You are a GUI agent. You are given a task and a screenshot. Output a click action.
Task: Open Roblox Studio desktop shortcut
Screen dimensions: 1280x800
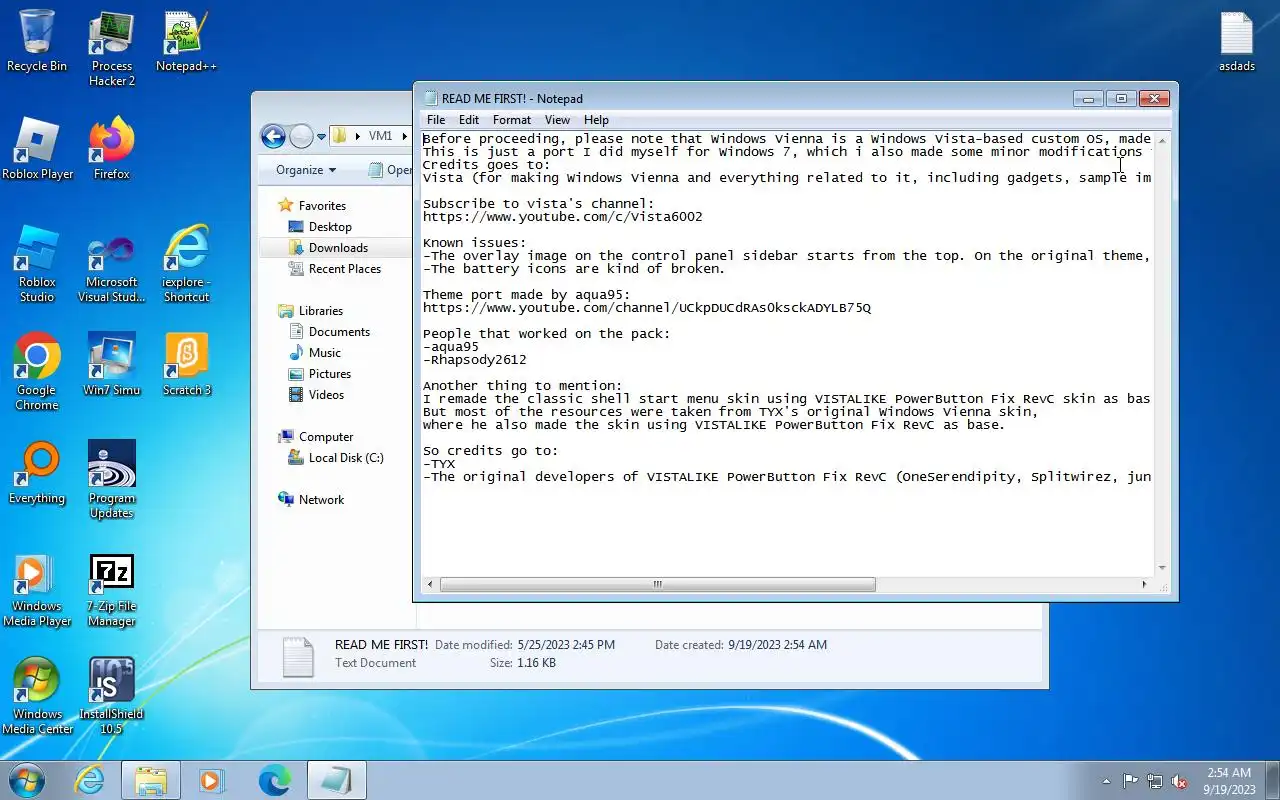pos(37,265)
